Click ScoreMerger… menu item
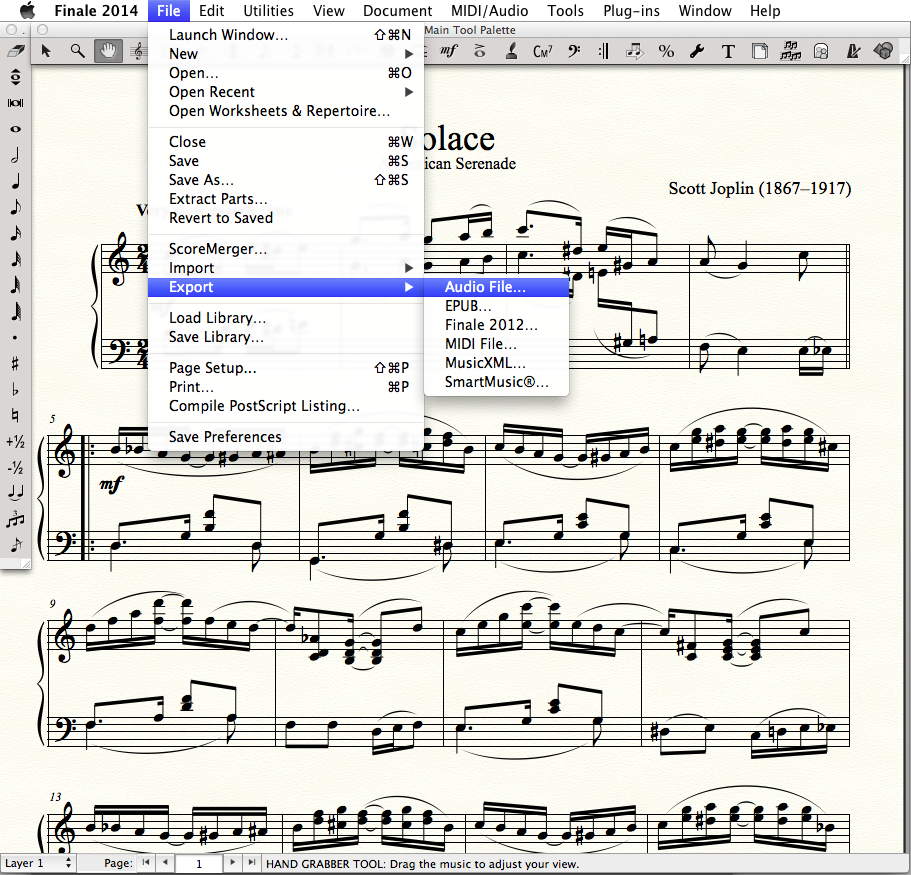Image resolution: width=911 pixels, height=875 pixels. 286,249
